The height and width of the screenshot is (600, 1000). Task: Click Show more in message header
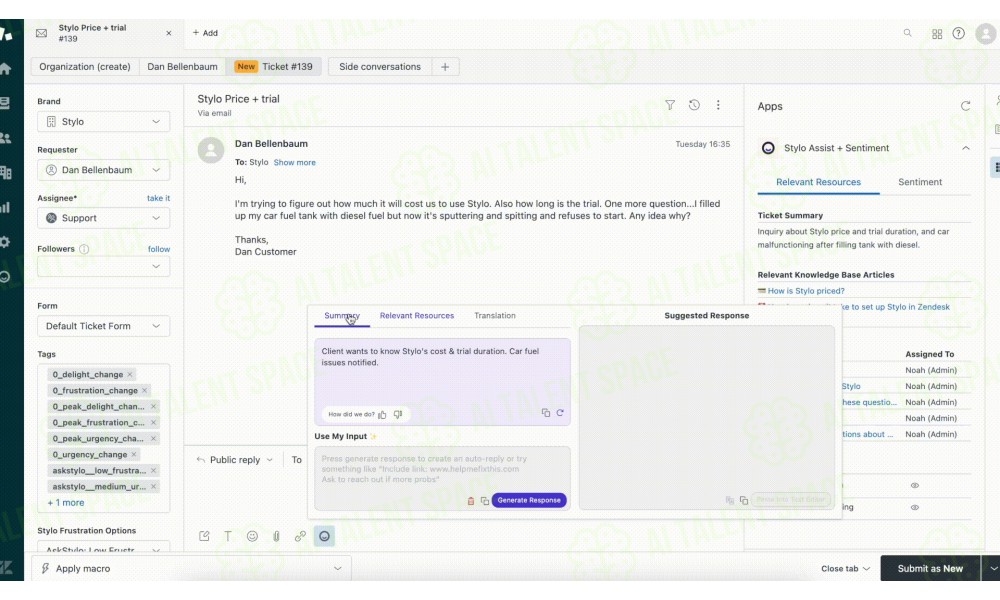(295, 163)
